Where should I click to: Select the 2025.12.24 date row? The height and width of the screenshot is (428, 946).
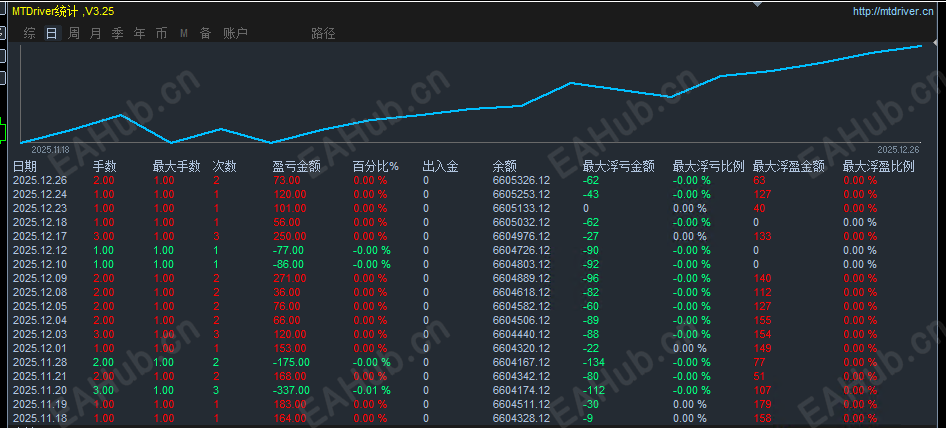(x=40, y=194)
